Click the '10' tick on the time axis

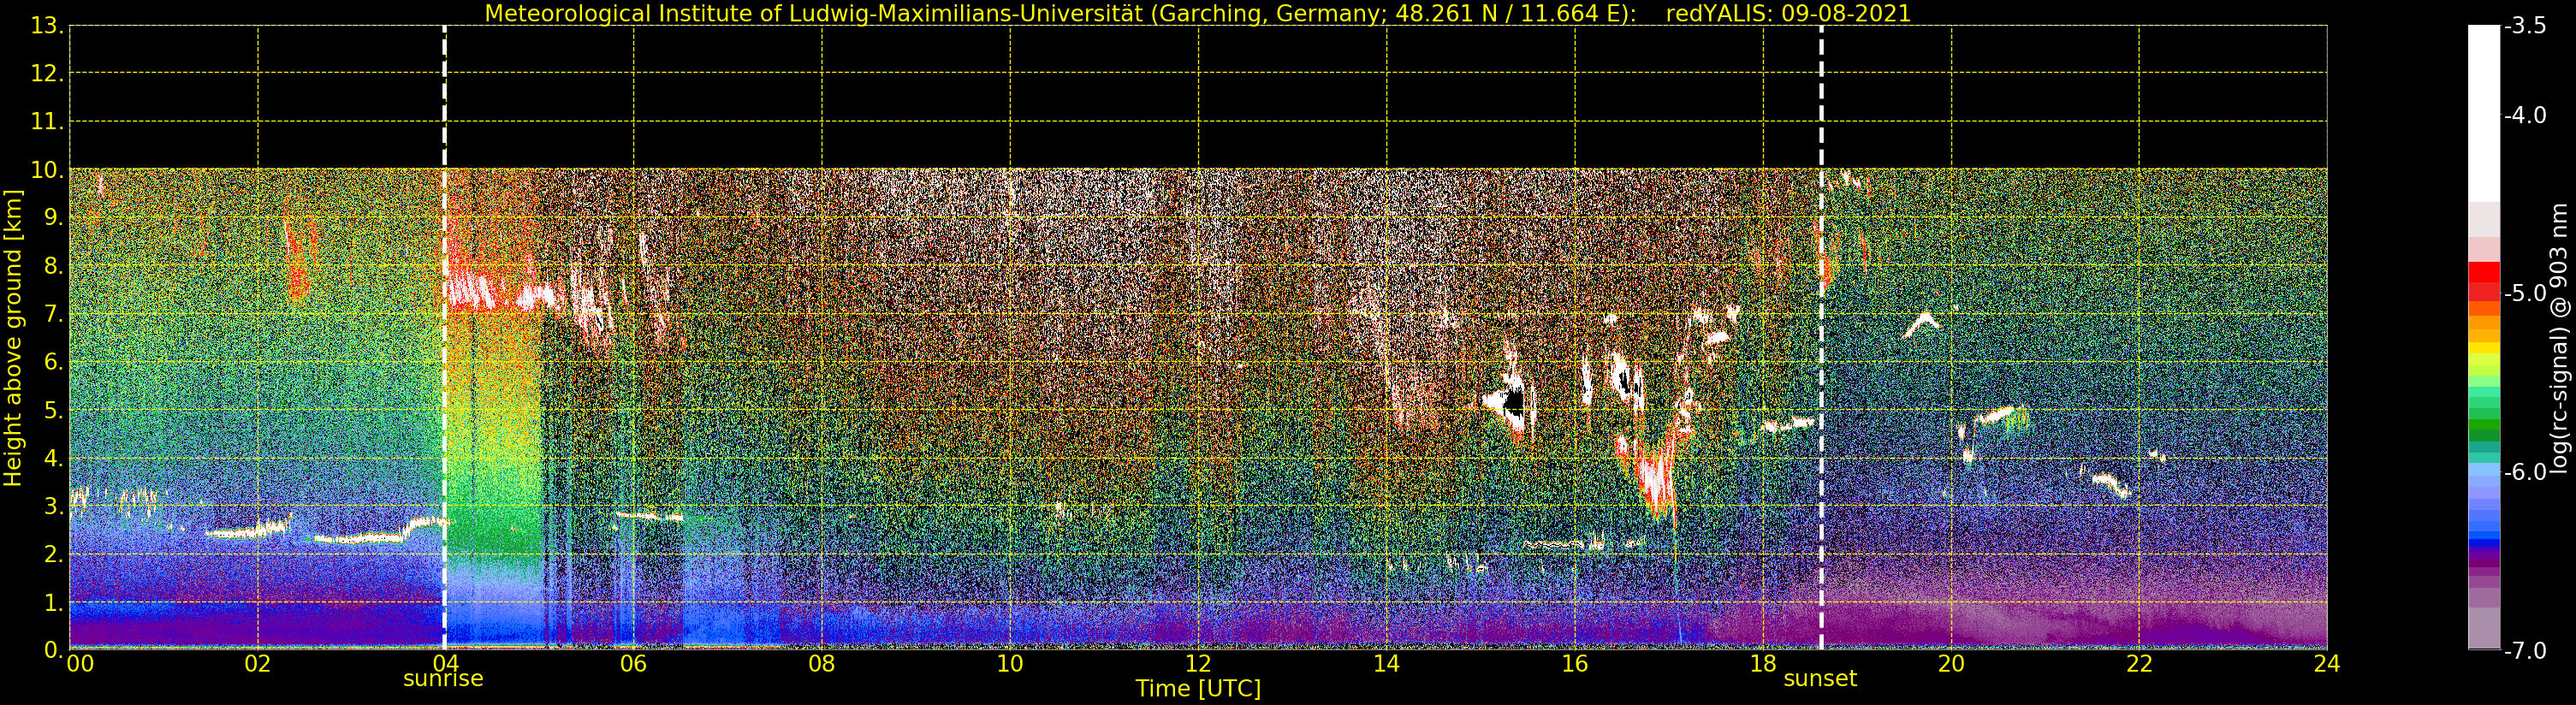[x=1010, y=664]
